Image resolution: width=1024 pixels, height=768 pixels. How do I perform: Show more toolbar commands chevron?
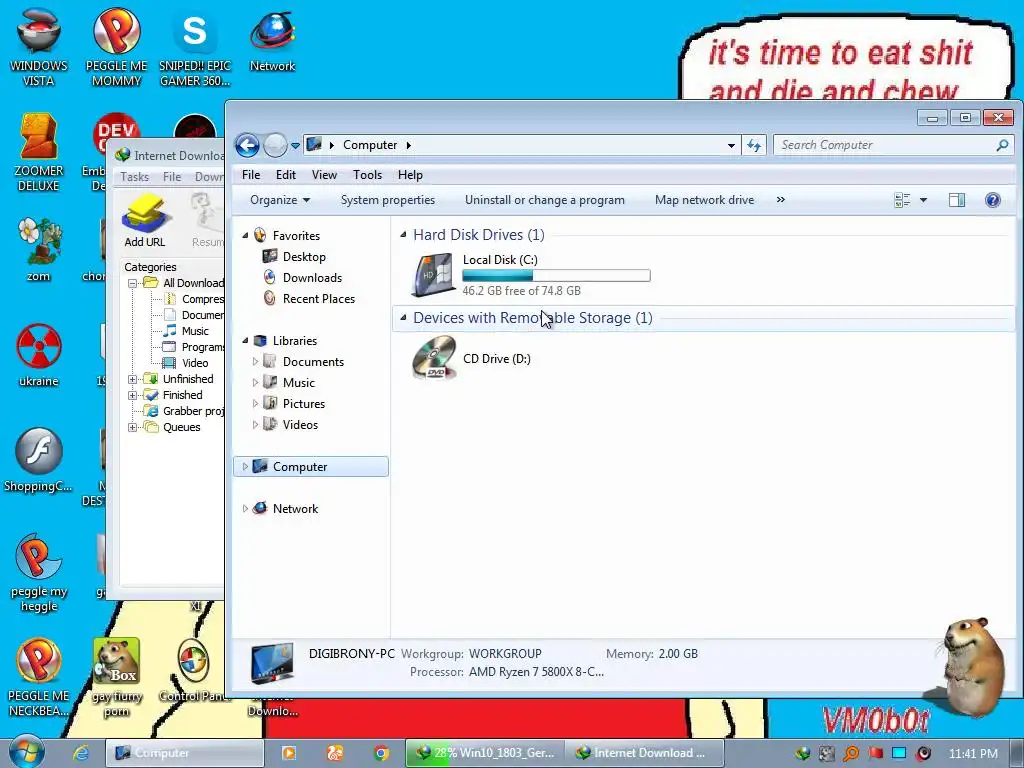pyautogui.click(x=780, y=200)
